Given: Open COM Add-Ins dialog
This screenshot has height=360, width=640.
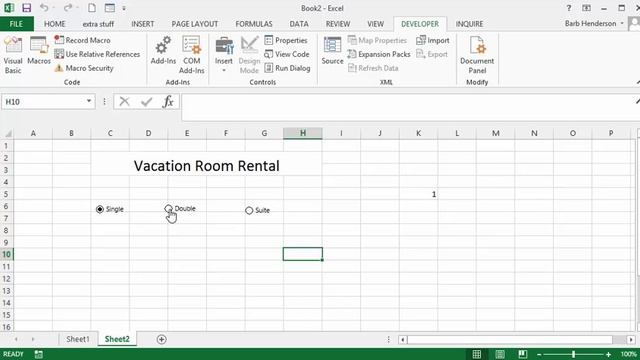Looking at the screenshot, I should point(191,55).
